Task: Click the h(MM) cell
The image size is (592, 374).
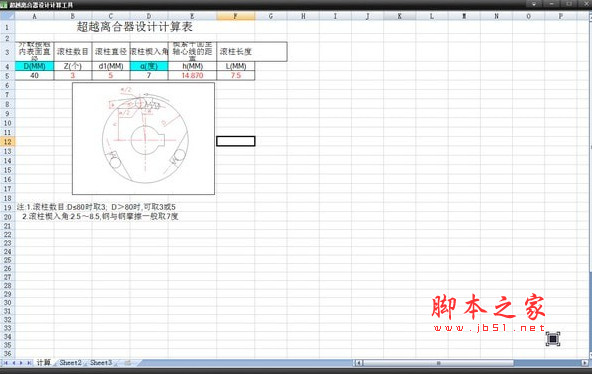Action: click(192, 66)
